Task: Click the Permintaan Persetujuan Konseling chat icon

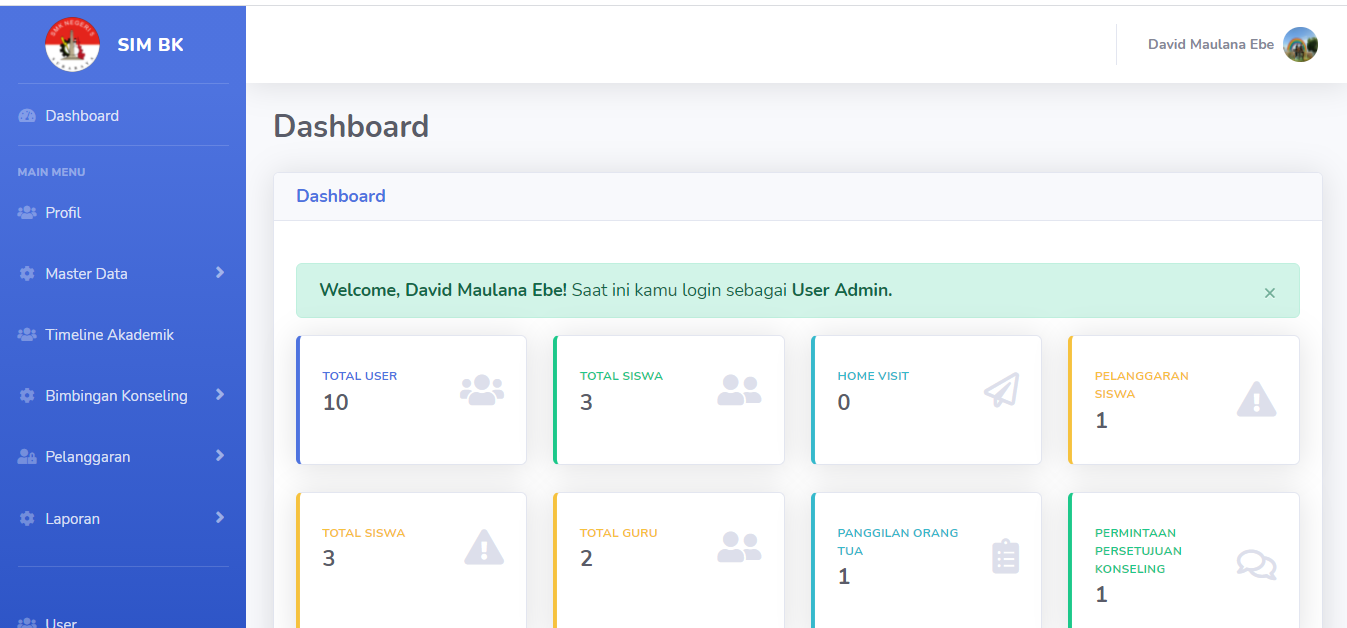Action: 1256,564
